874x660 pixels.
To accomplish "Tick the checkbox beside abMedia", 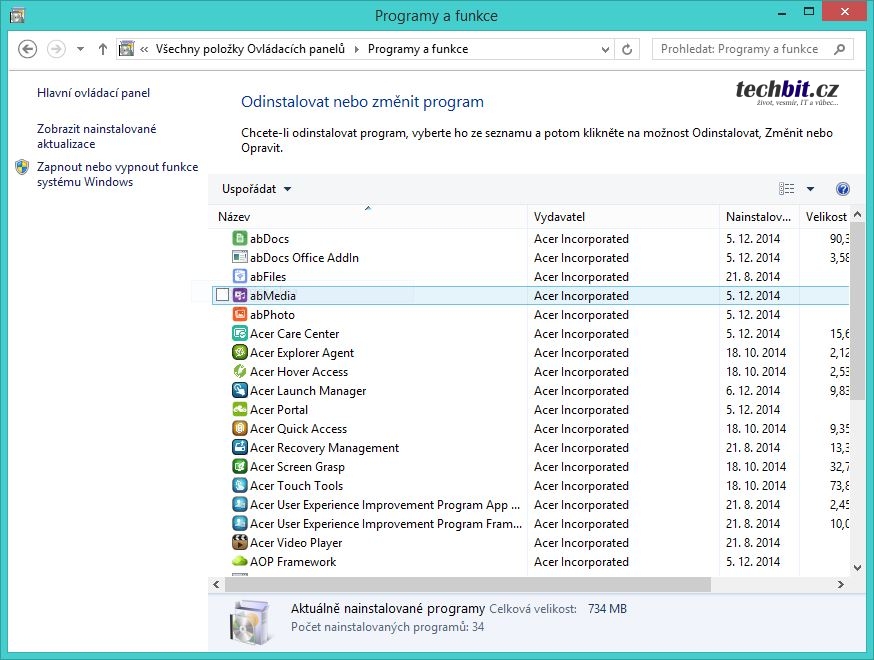I will pos(222,295).
